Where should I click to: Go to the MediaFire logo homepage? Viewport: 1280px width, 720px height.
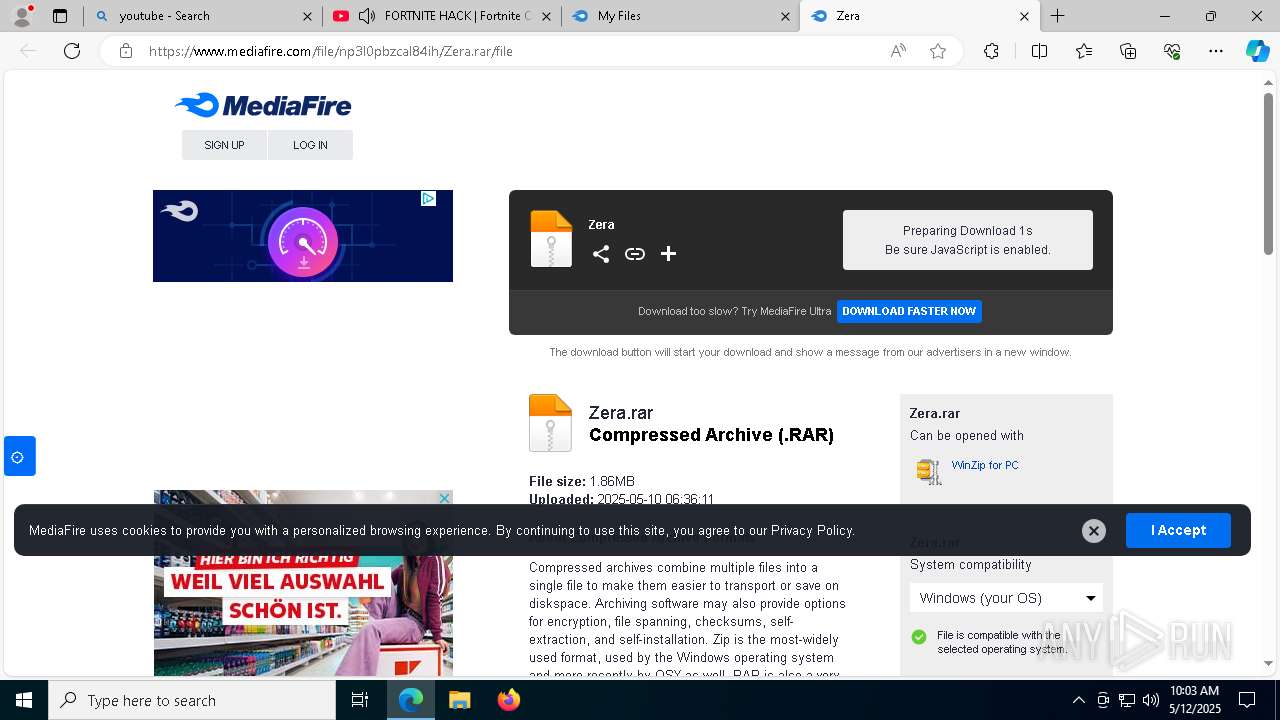click(263, 105)
